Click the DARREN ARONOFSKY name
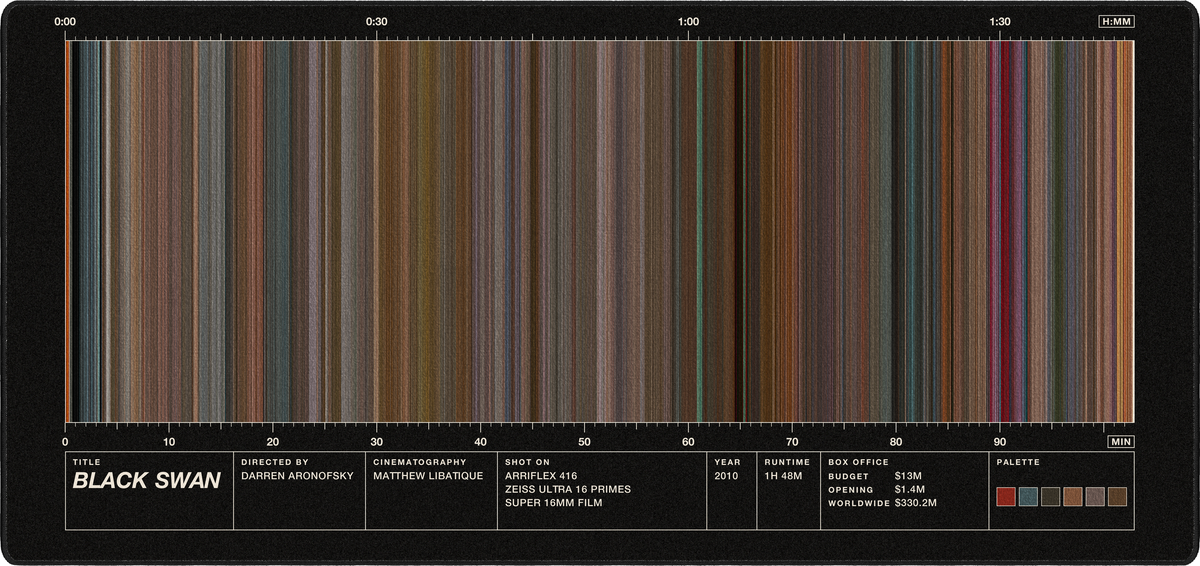 (298, 477)
